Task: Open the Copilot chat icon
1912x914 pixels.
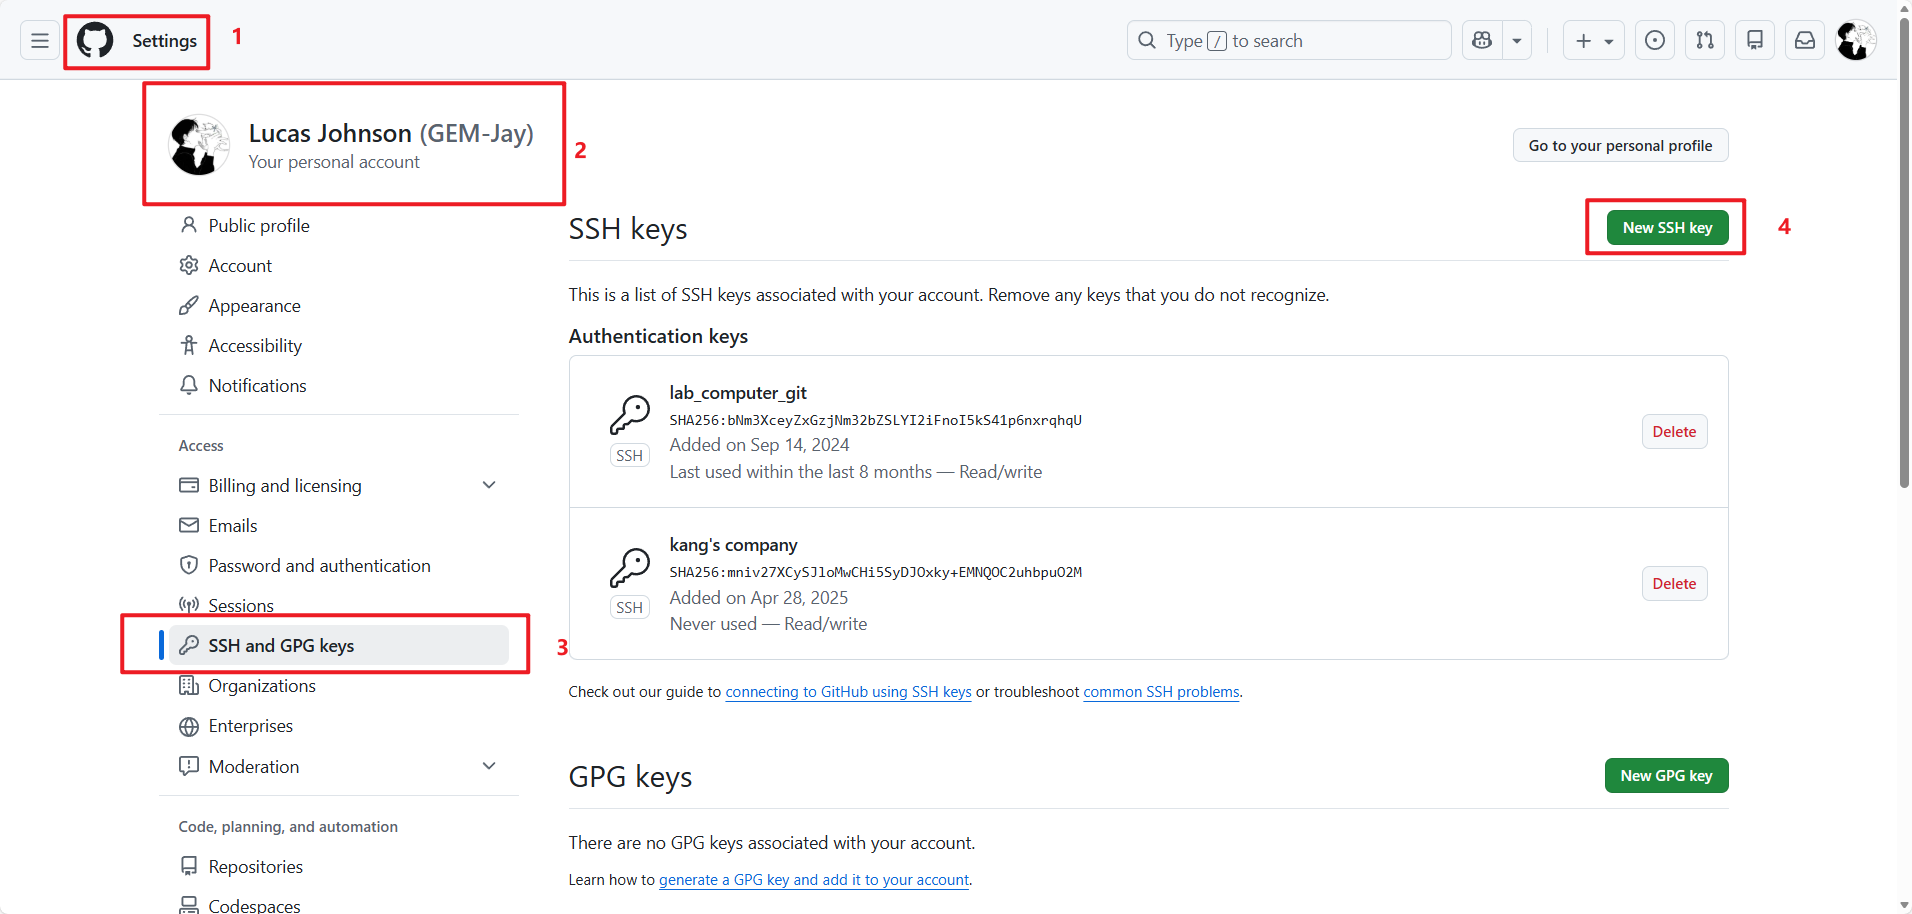Action: pyautogui.click(x=1482, y=41)
